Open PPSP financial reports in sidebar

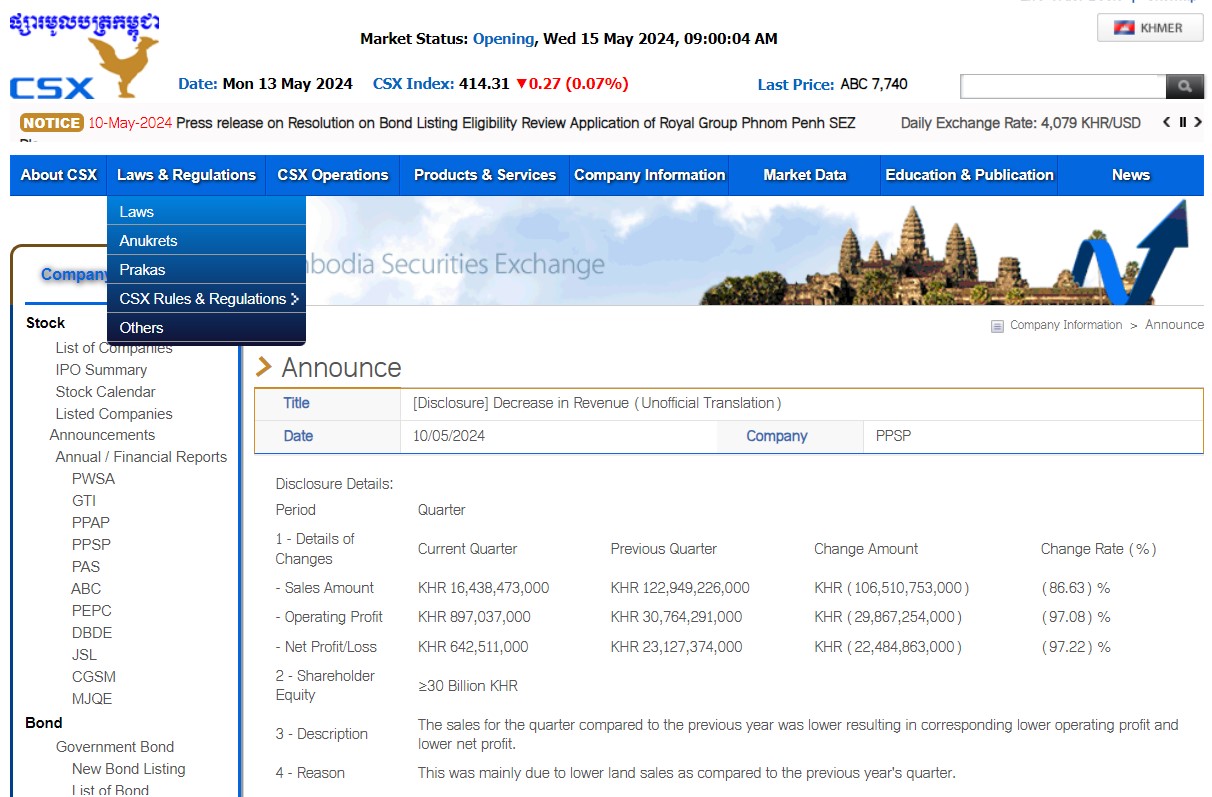pyautogui.click(x=91, y=545)
